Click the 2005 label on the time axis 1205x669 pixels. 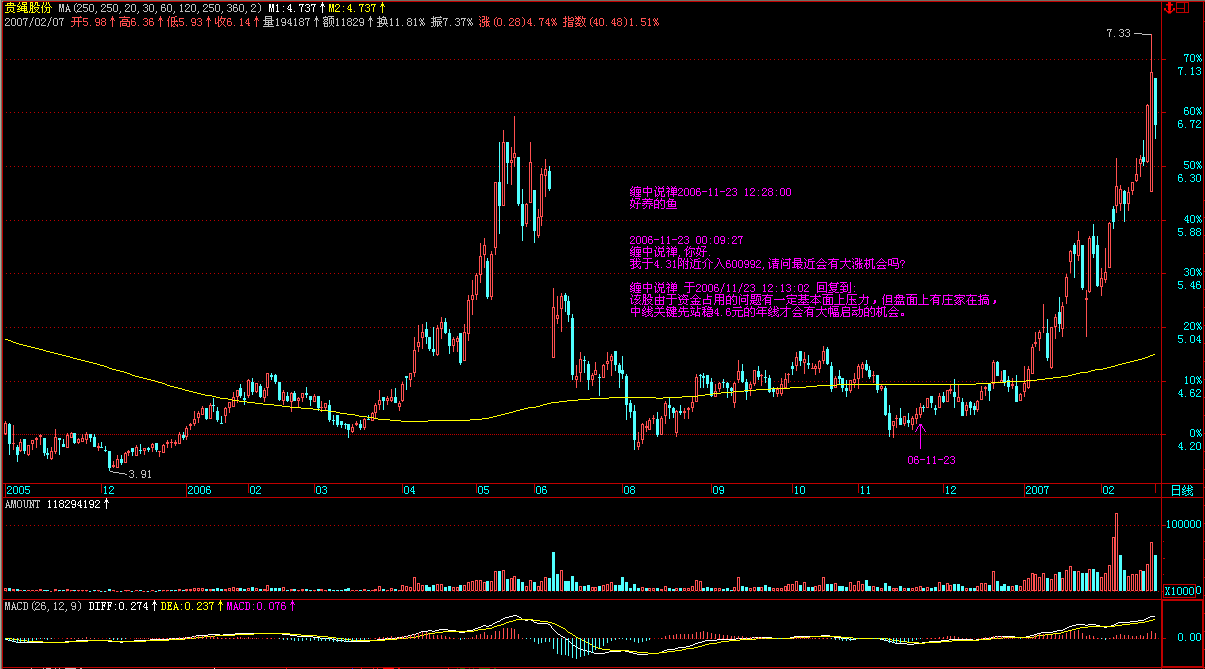pos(19,490)
